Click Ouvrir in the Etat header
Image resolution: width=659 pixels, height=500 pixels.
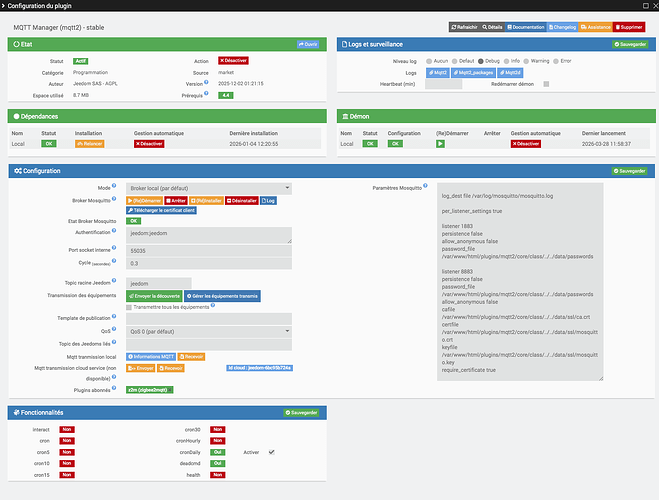pyautogui.click(x=308, y=44)
